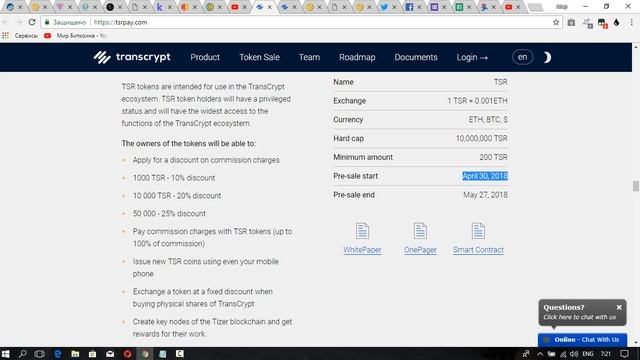The width and height of the screenshot is (640, 360).
Task: Click the 'May 27, 2018' pre-sale end value
Action: click(485, 195)
